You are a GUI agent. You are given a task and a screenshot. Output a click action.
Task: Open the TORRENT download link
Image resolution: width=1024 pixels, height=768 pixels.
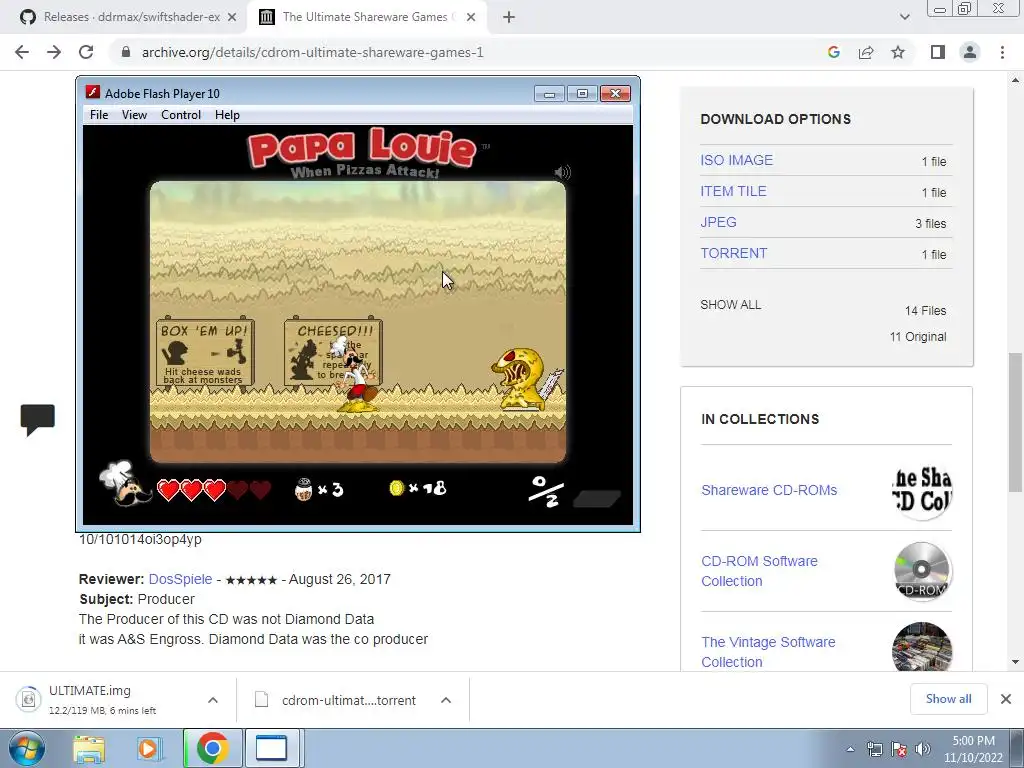point(734,253)
